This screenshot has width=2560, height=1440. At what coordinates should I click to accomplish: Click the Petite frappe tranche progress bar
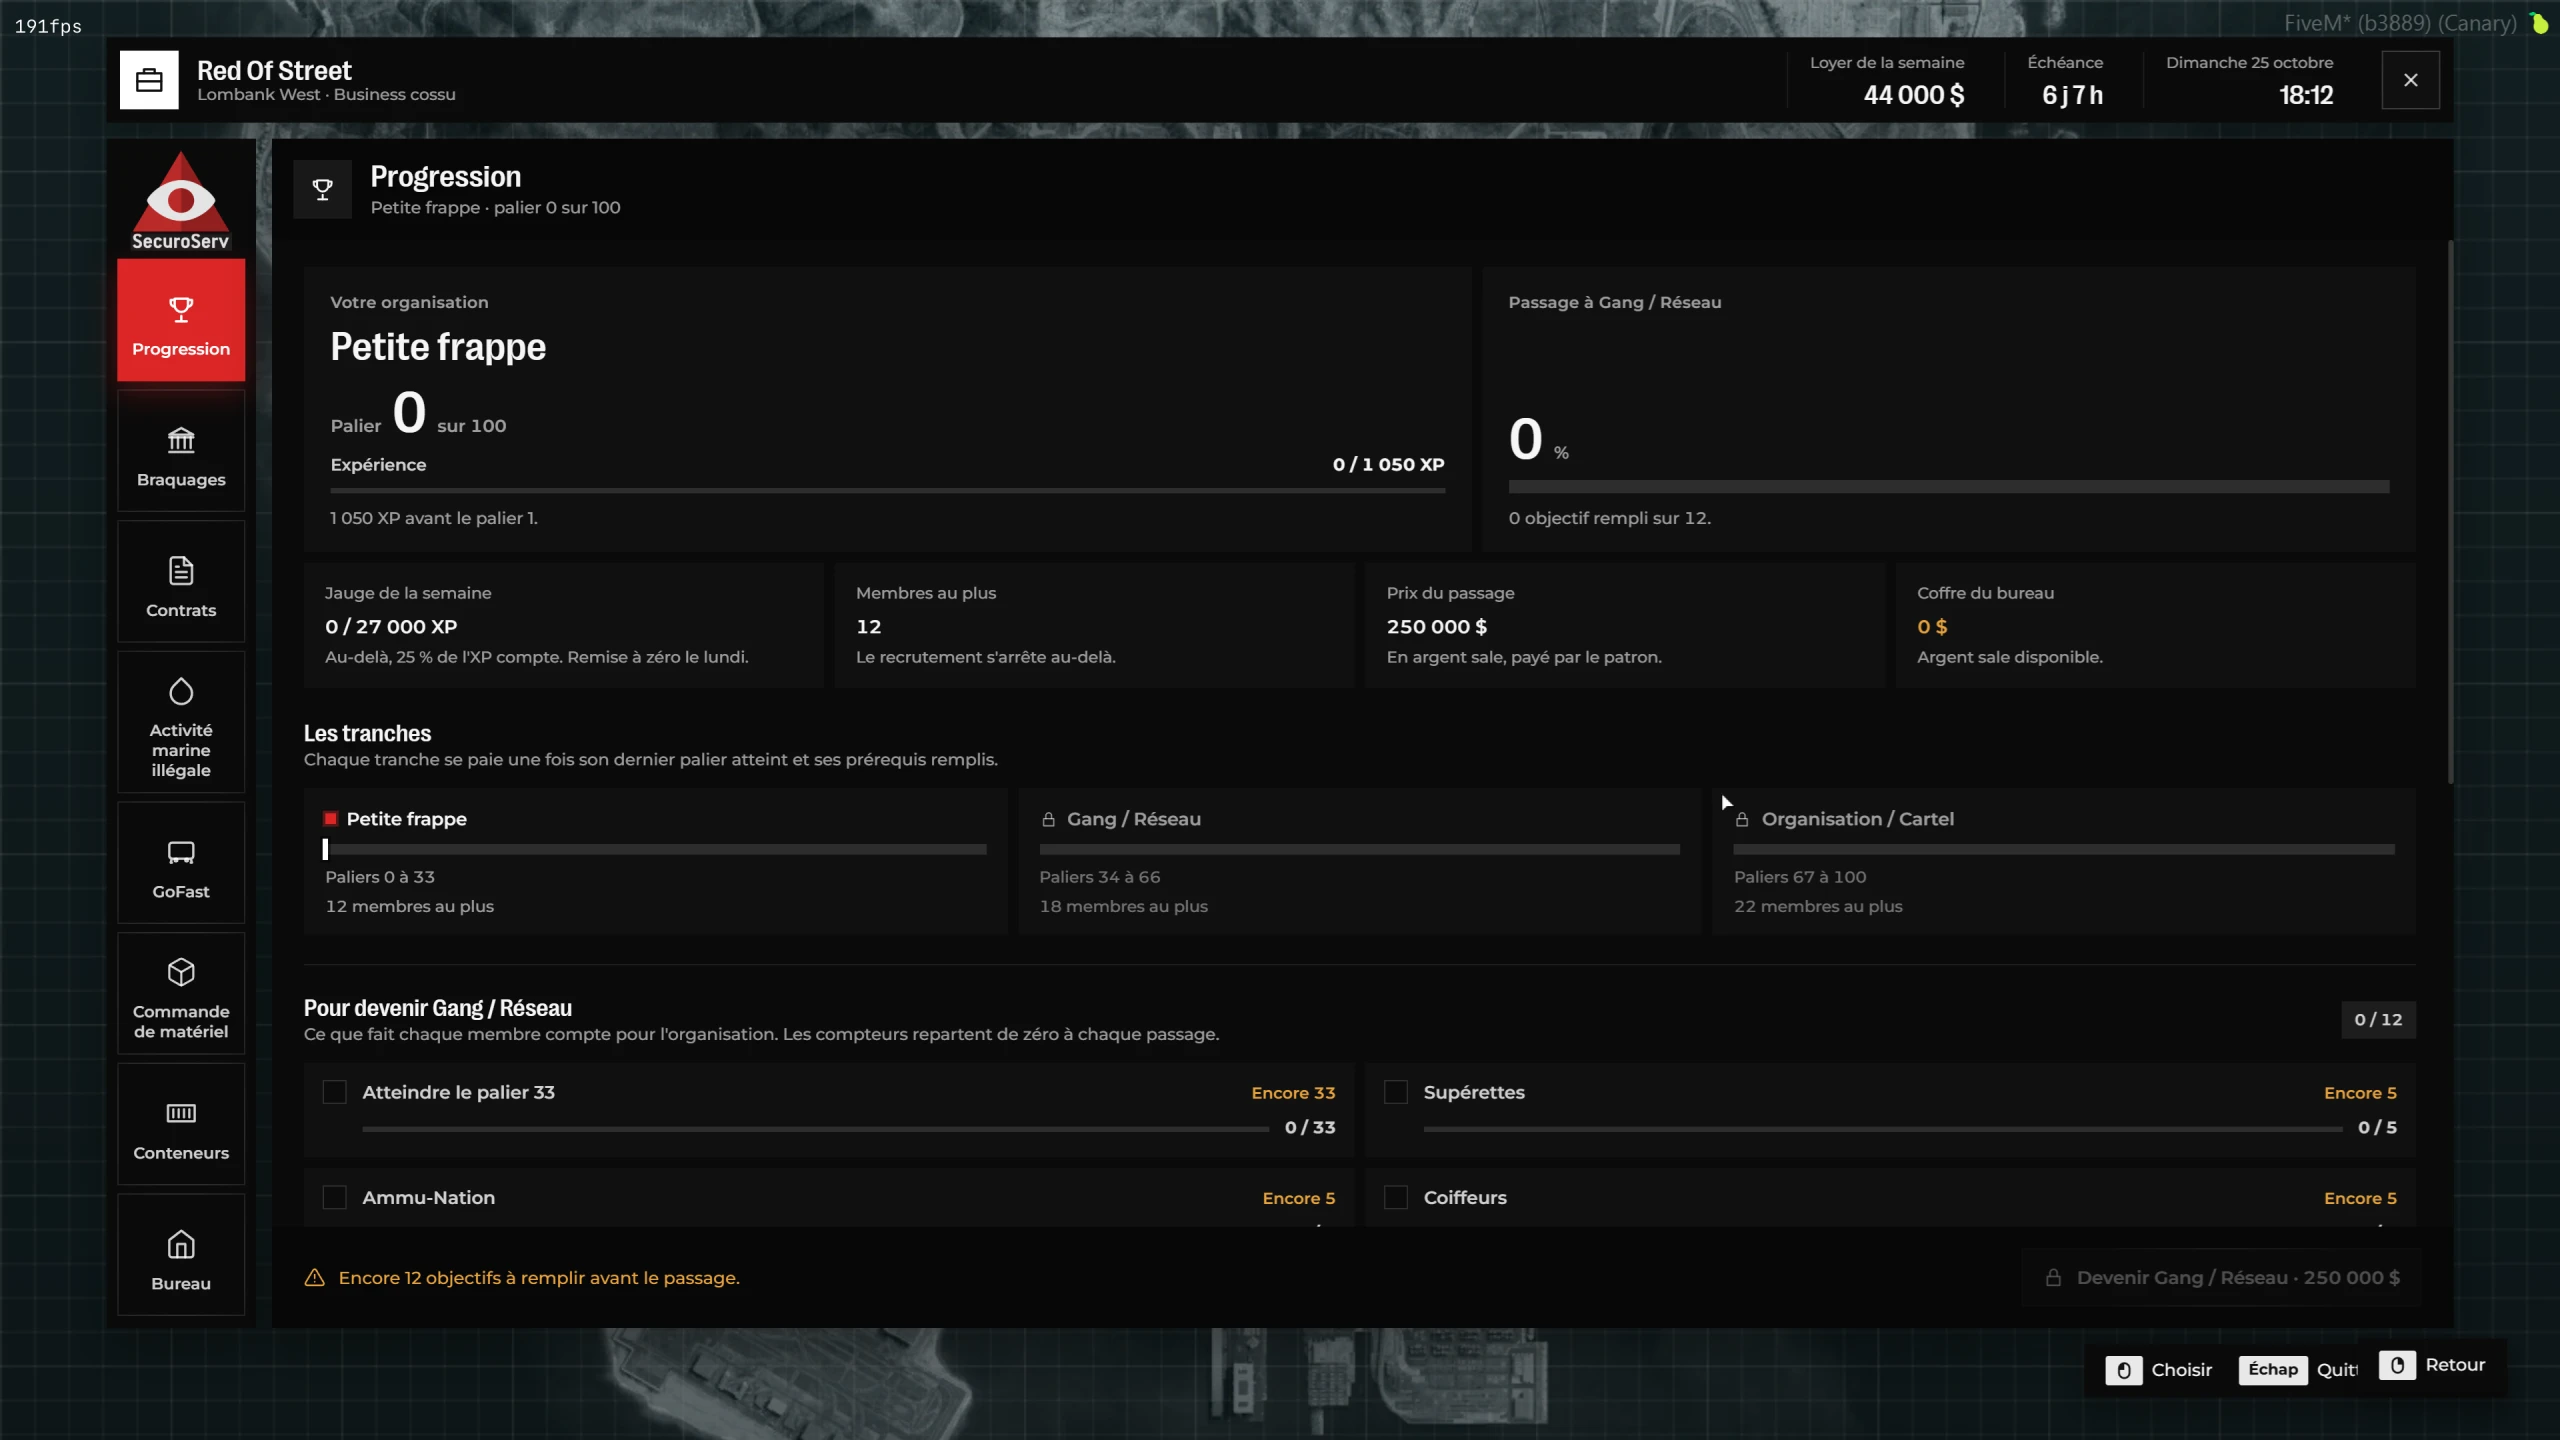coord(656,849)
